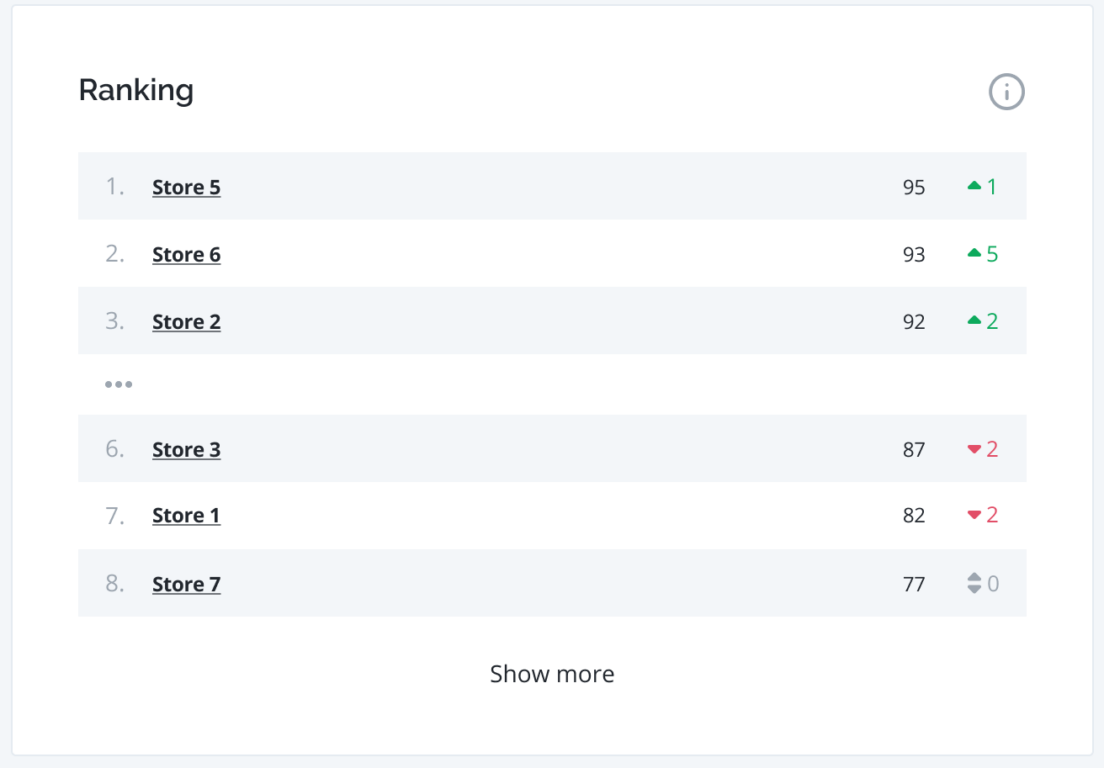
Task: Open the Store 1 link
Action: click(187, 516)
